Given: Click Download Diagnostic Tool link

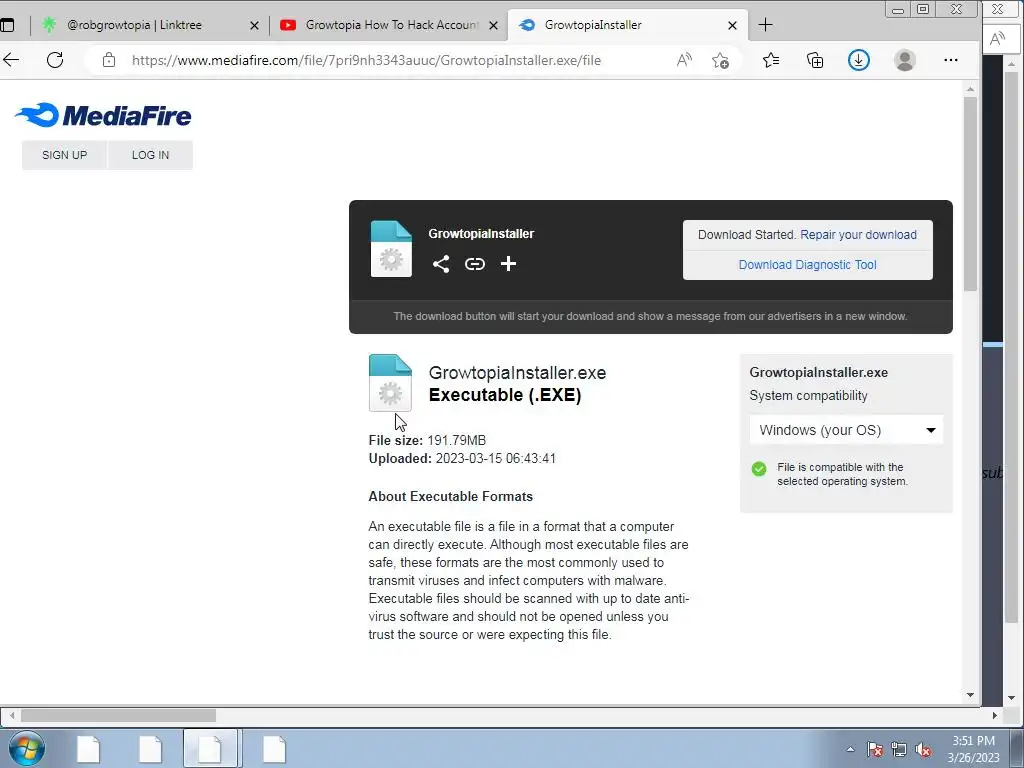Looking at the screenshot, I should pos(807,264).
